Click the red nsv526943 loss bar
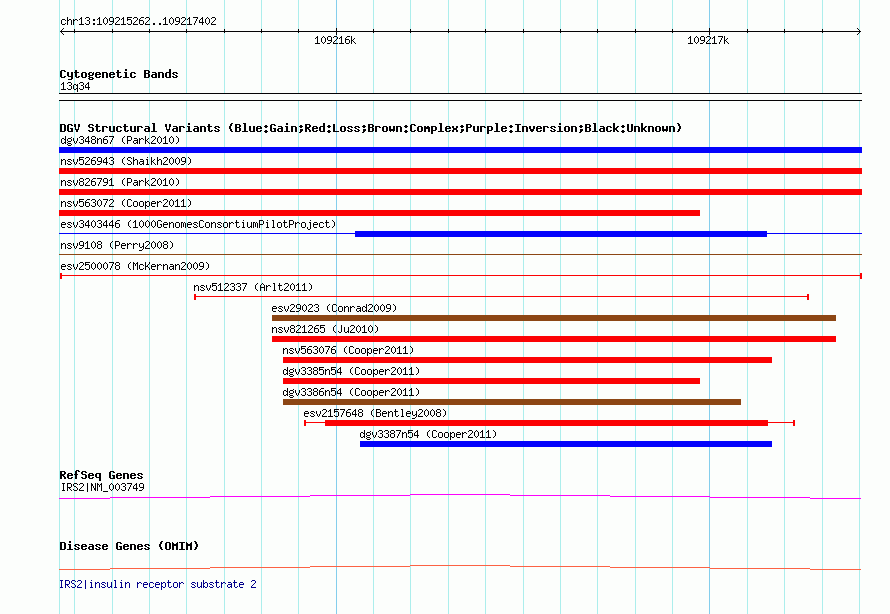890x614 pixels. pos(460,171)
